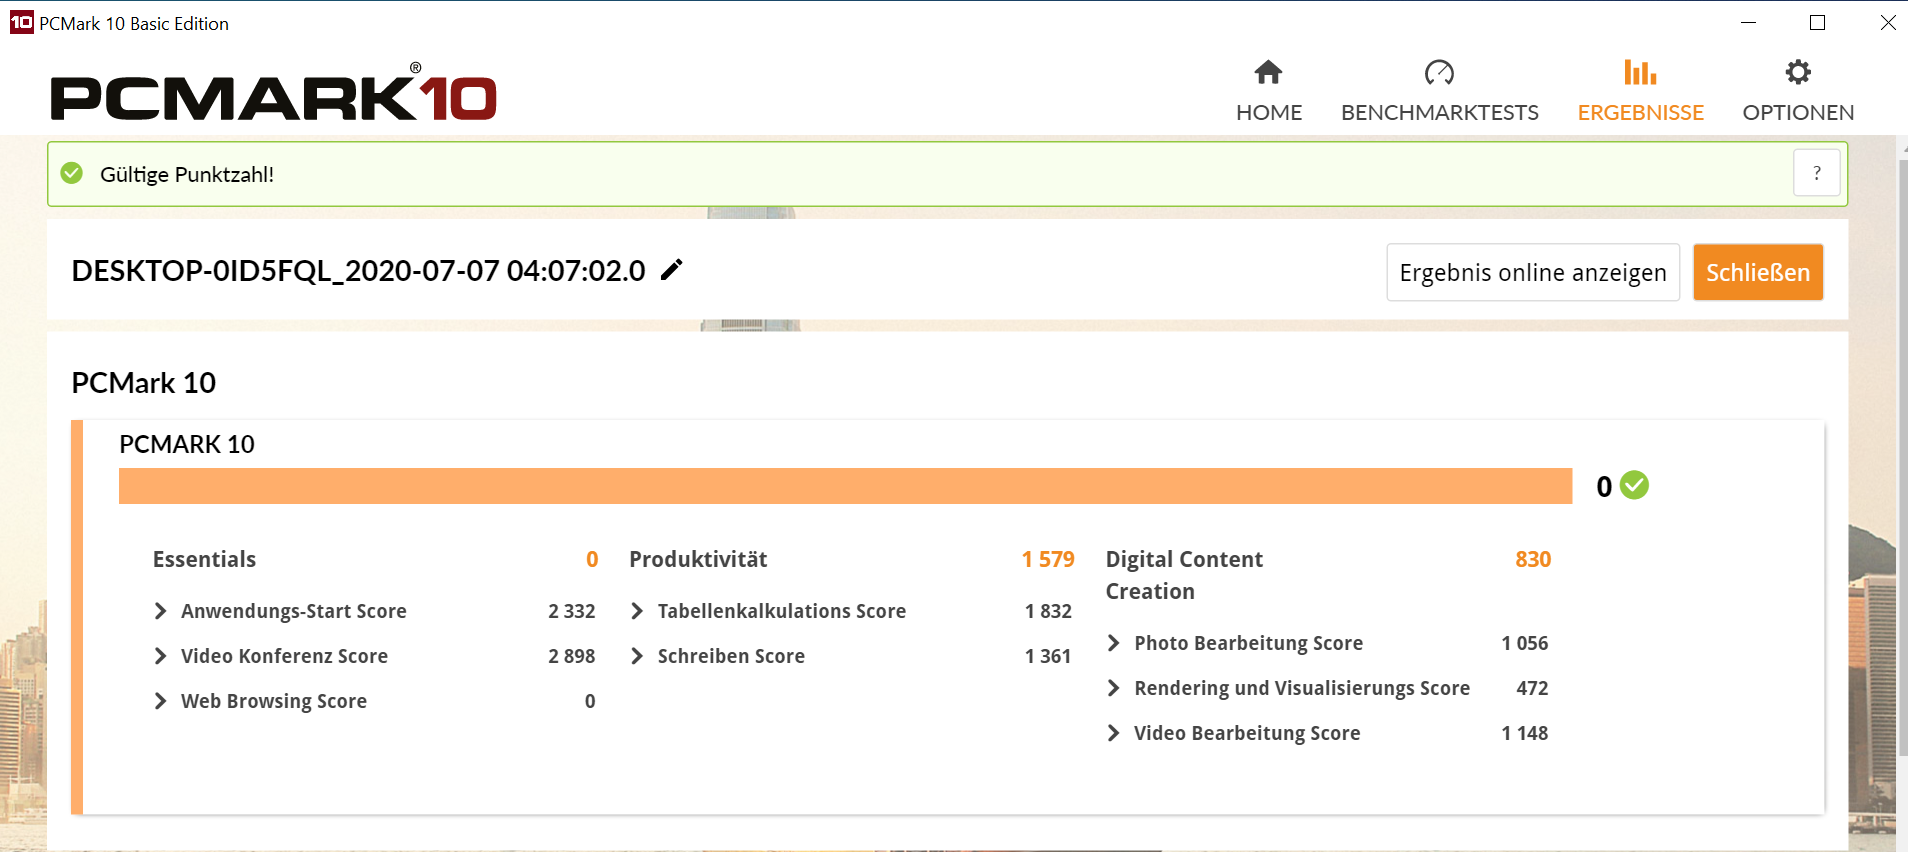Click the Digital Content Creation heading

tap(1184, 575)
